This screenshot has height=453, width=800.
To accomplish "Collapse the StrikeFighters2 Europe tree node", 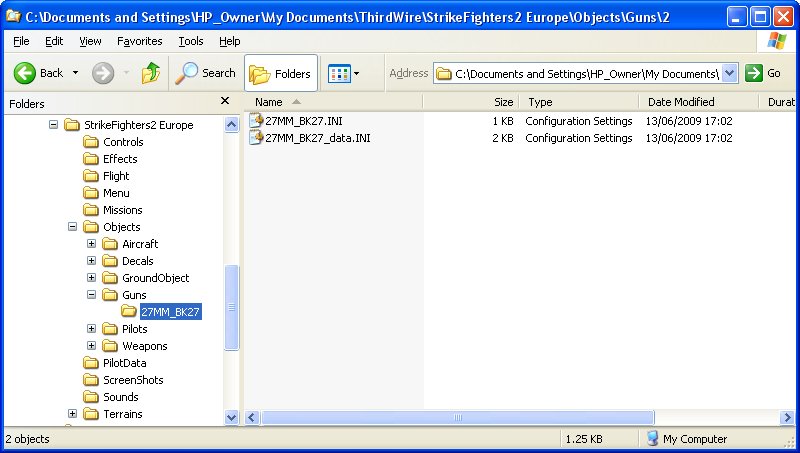I will pyautogui.click(x=53, y=124).
